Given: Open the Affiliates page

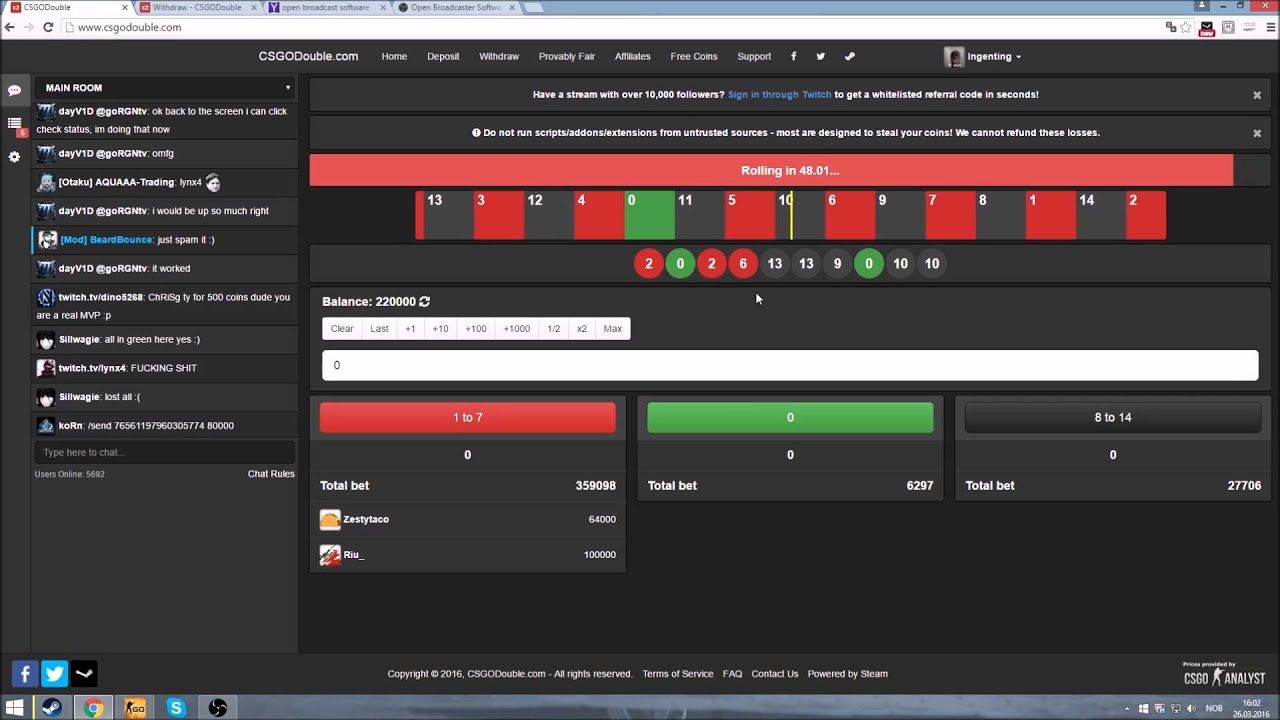Looking at the screenshot, I should [x=632, y=56].
